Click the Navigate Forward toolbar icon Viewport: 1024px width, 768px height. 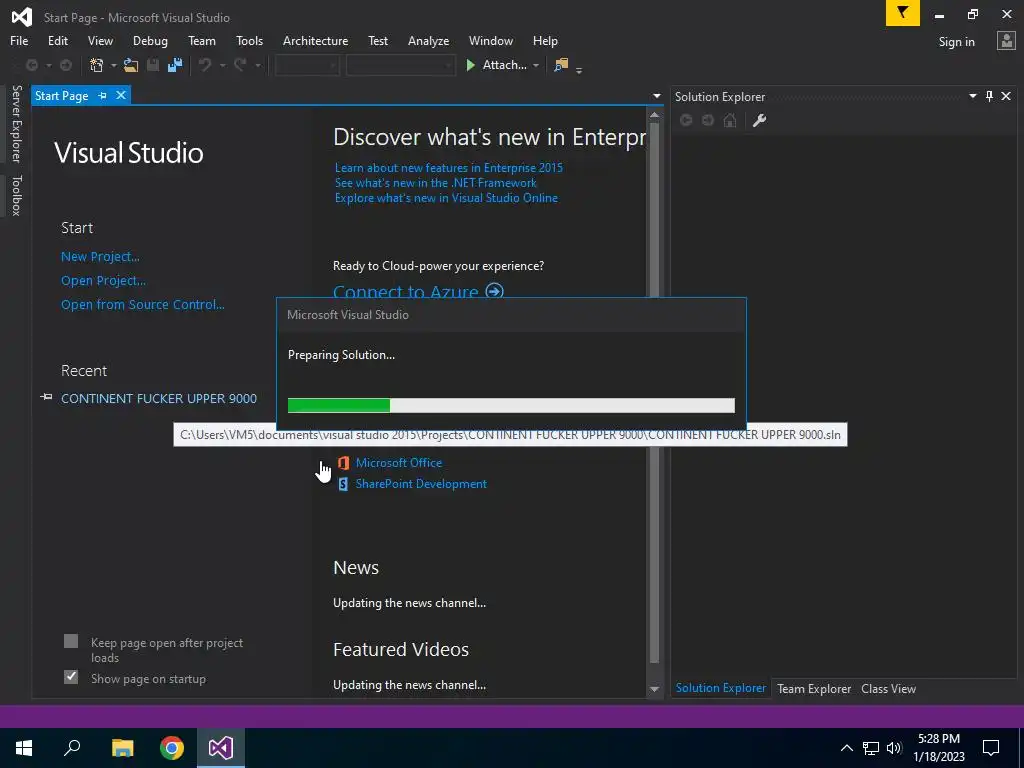[x=66, y=65]
